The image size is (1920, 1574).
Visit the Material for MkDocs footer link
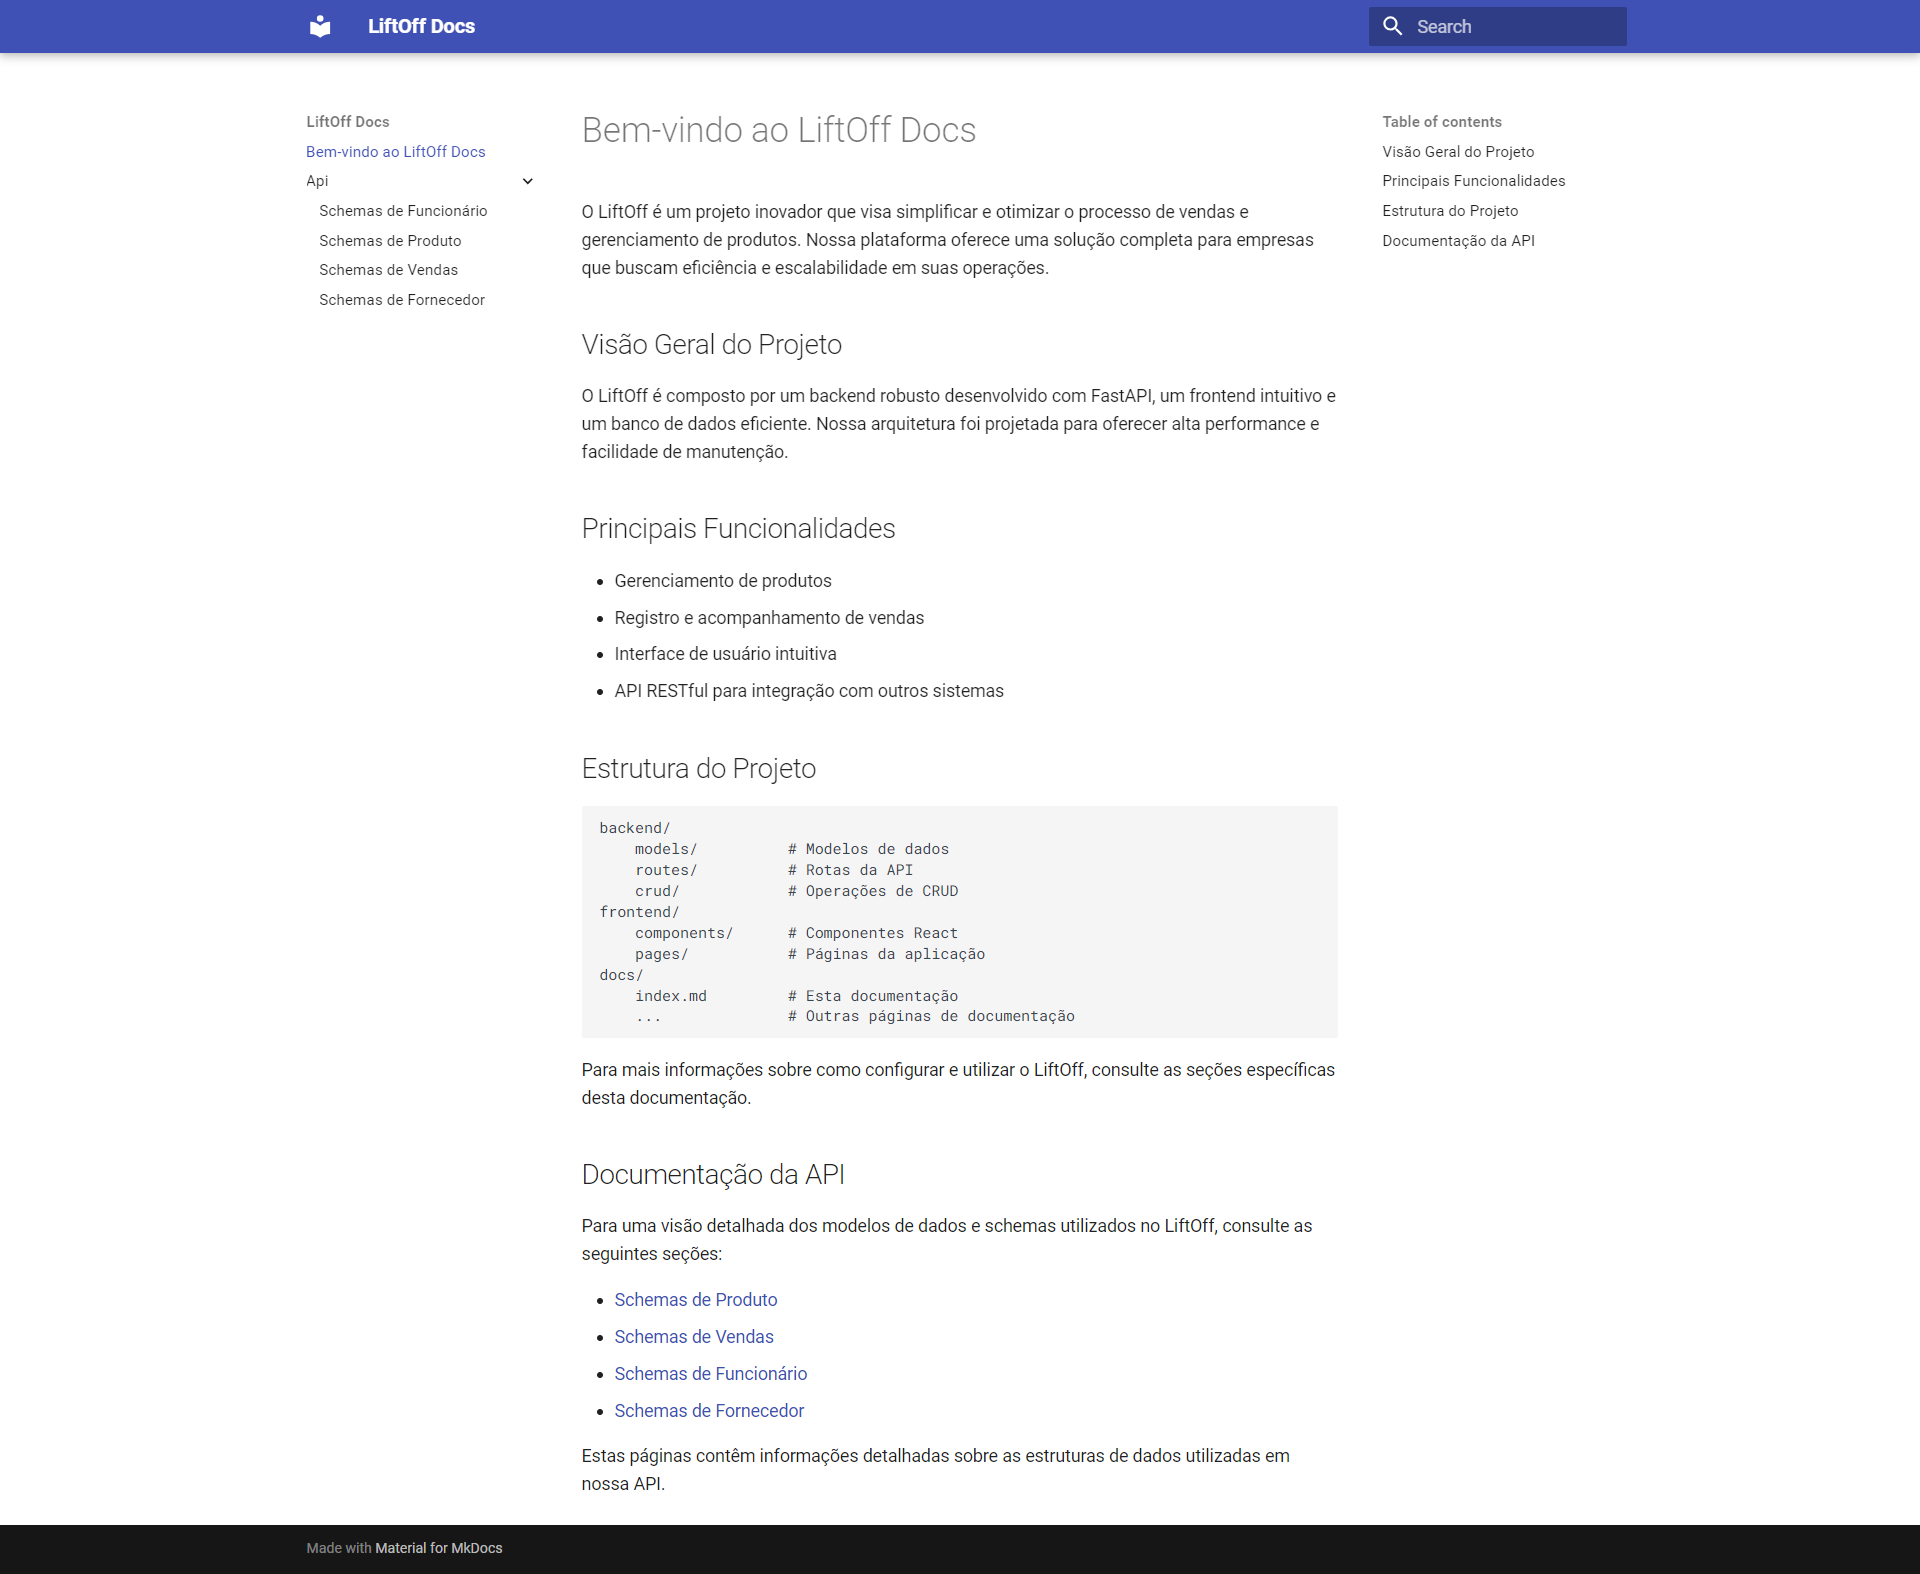pos(438,1548)
